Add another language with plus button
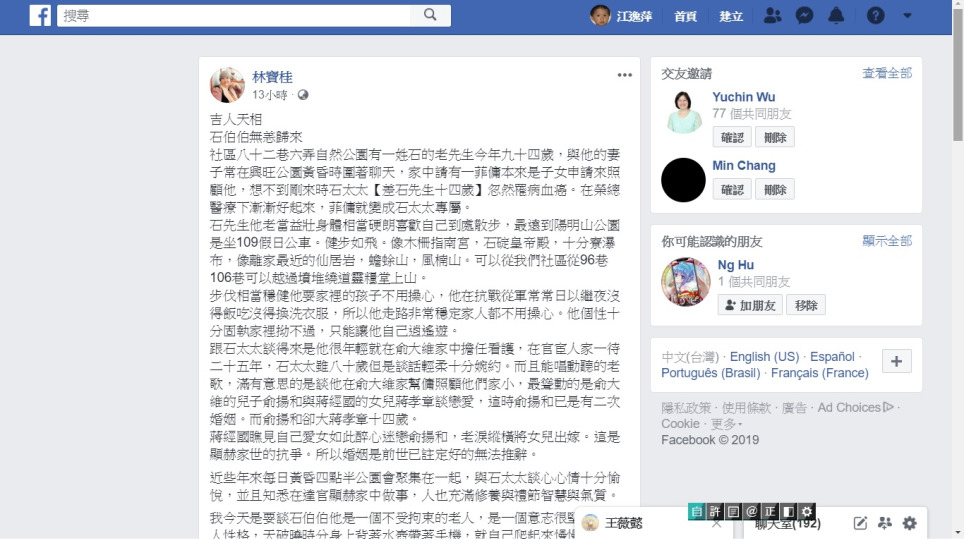The height and width of the screenshot is (540, 964). (x=896, y=361)
